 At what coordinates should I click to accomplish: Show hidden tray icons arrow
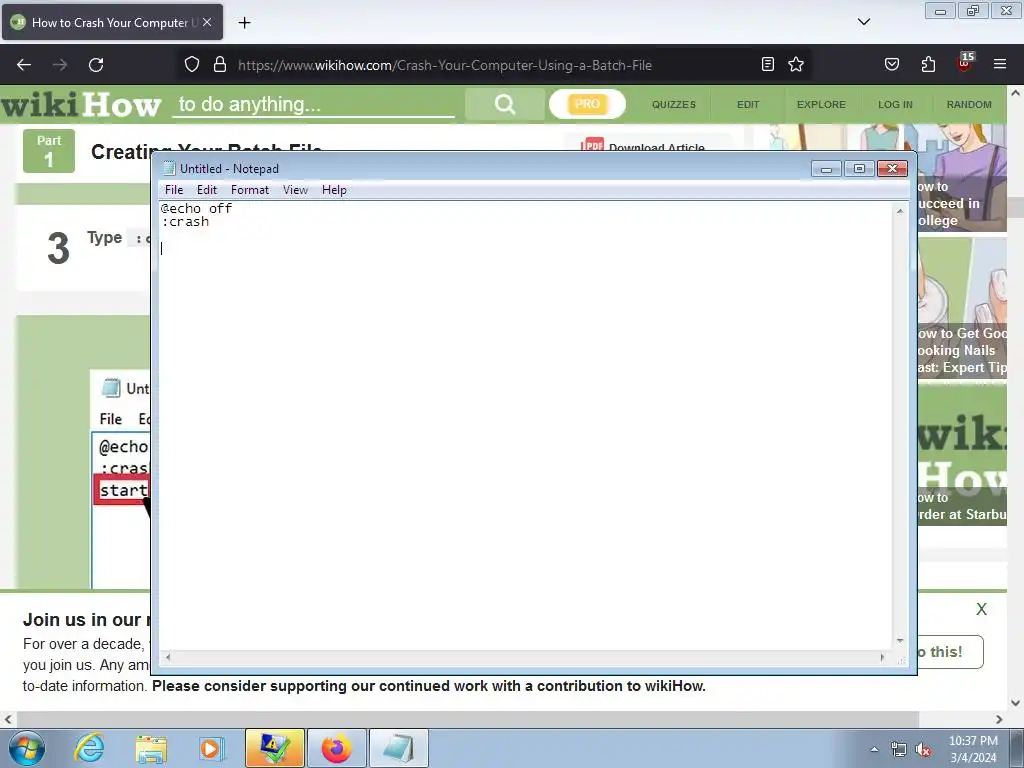coord(874,750)
